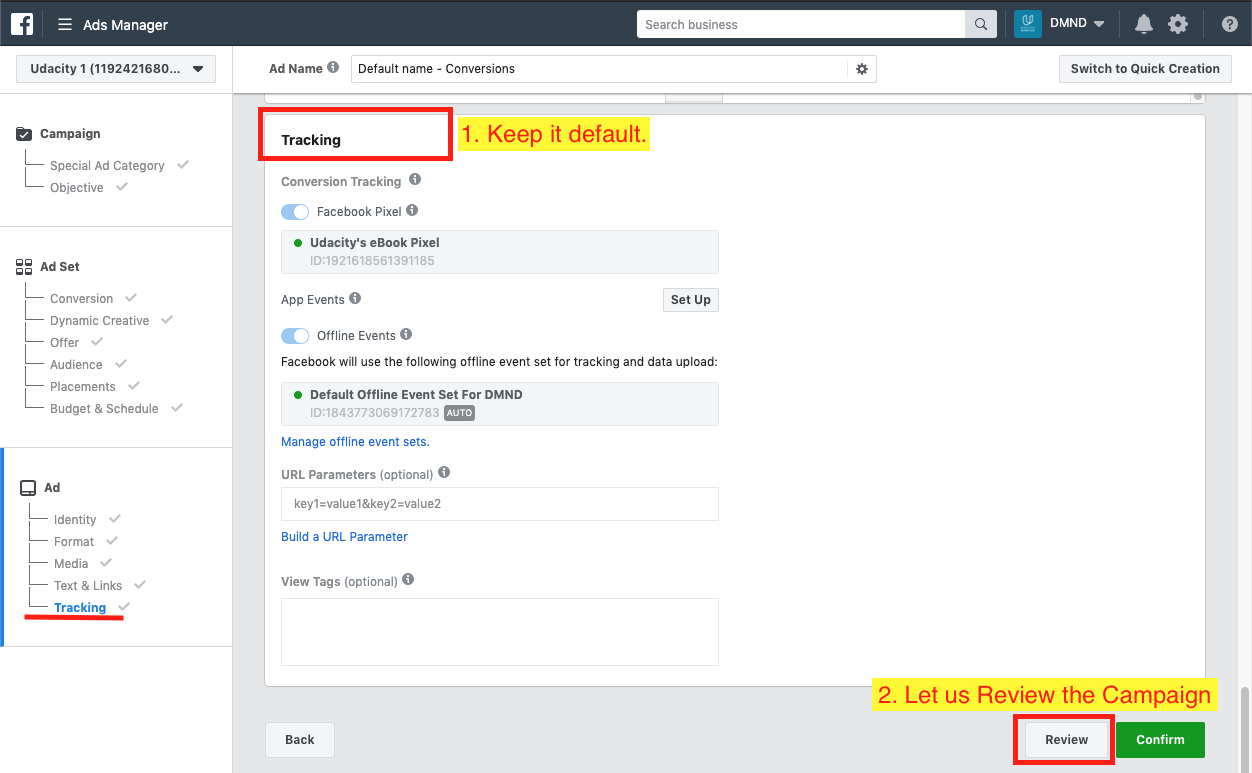The width and height of the screenshot is (1252, 773).
Task: Toggle the Facebook Pixel switch
Action: 295,211
